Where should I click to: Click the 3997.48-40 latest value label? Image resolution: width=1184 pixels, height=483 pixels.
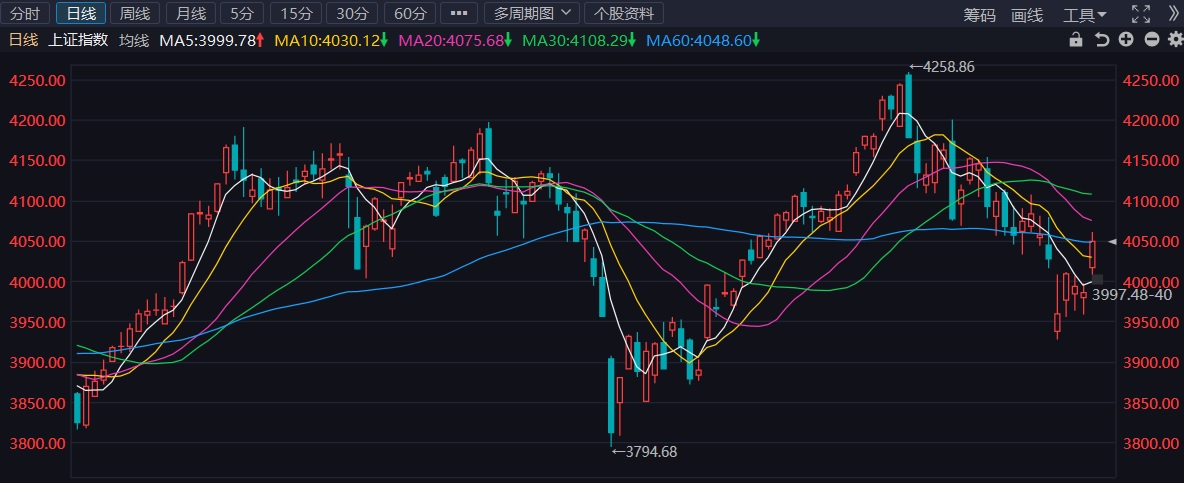1132,295
